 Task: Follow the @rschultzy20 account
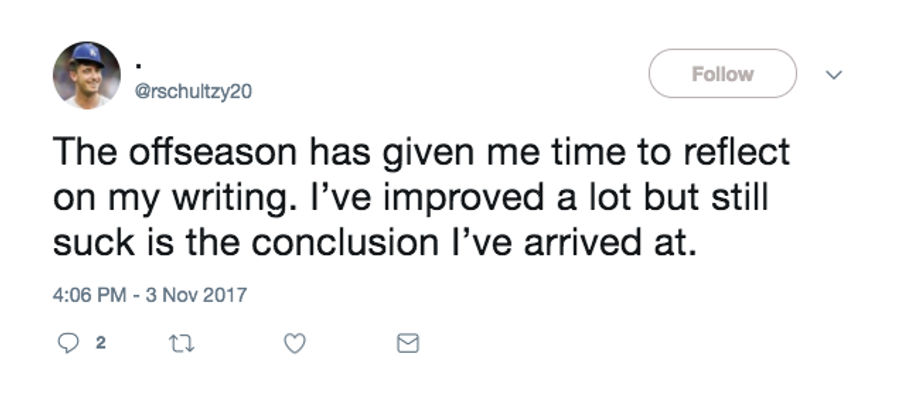(x=723, y=73)
